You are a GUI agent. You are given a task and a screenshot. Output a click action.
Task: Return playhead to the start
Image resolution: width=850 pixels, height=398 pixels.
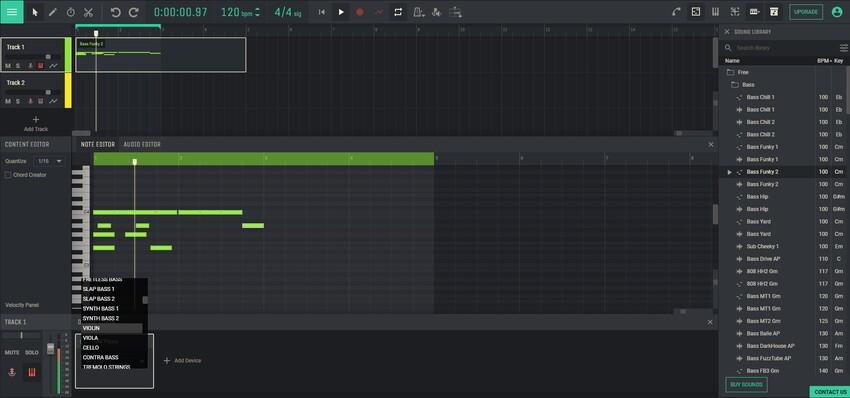pos(321,12)
